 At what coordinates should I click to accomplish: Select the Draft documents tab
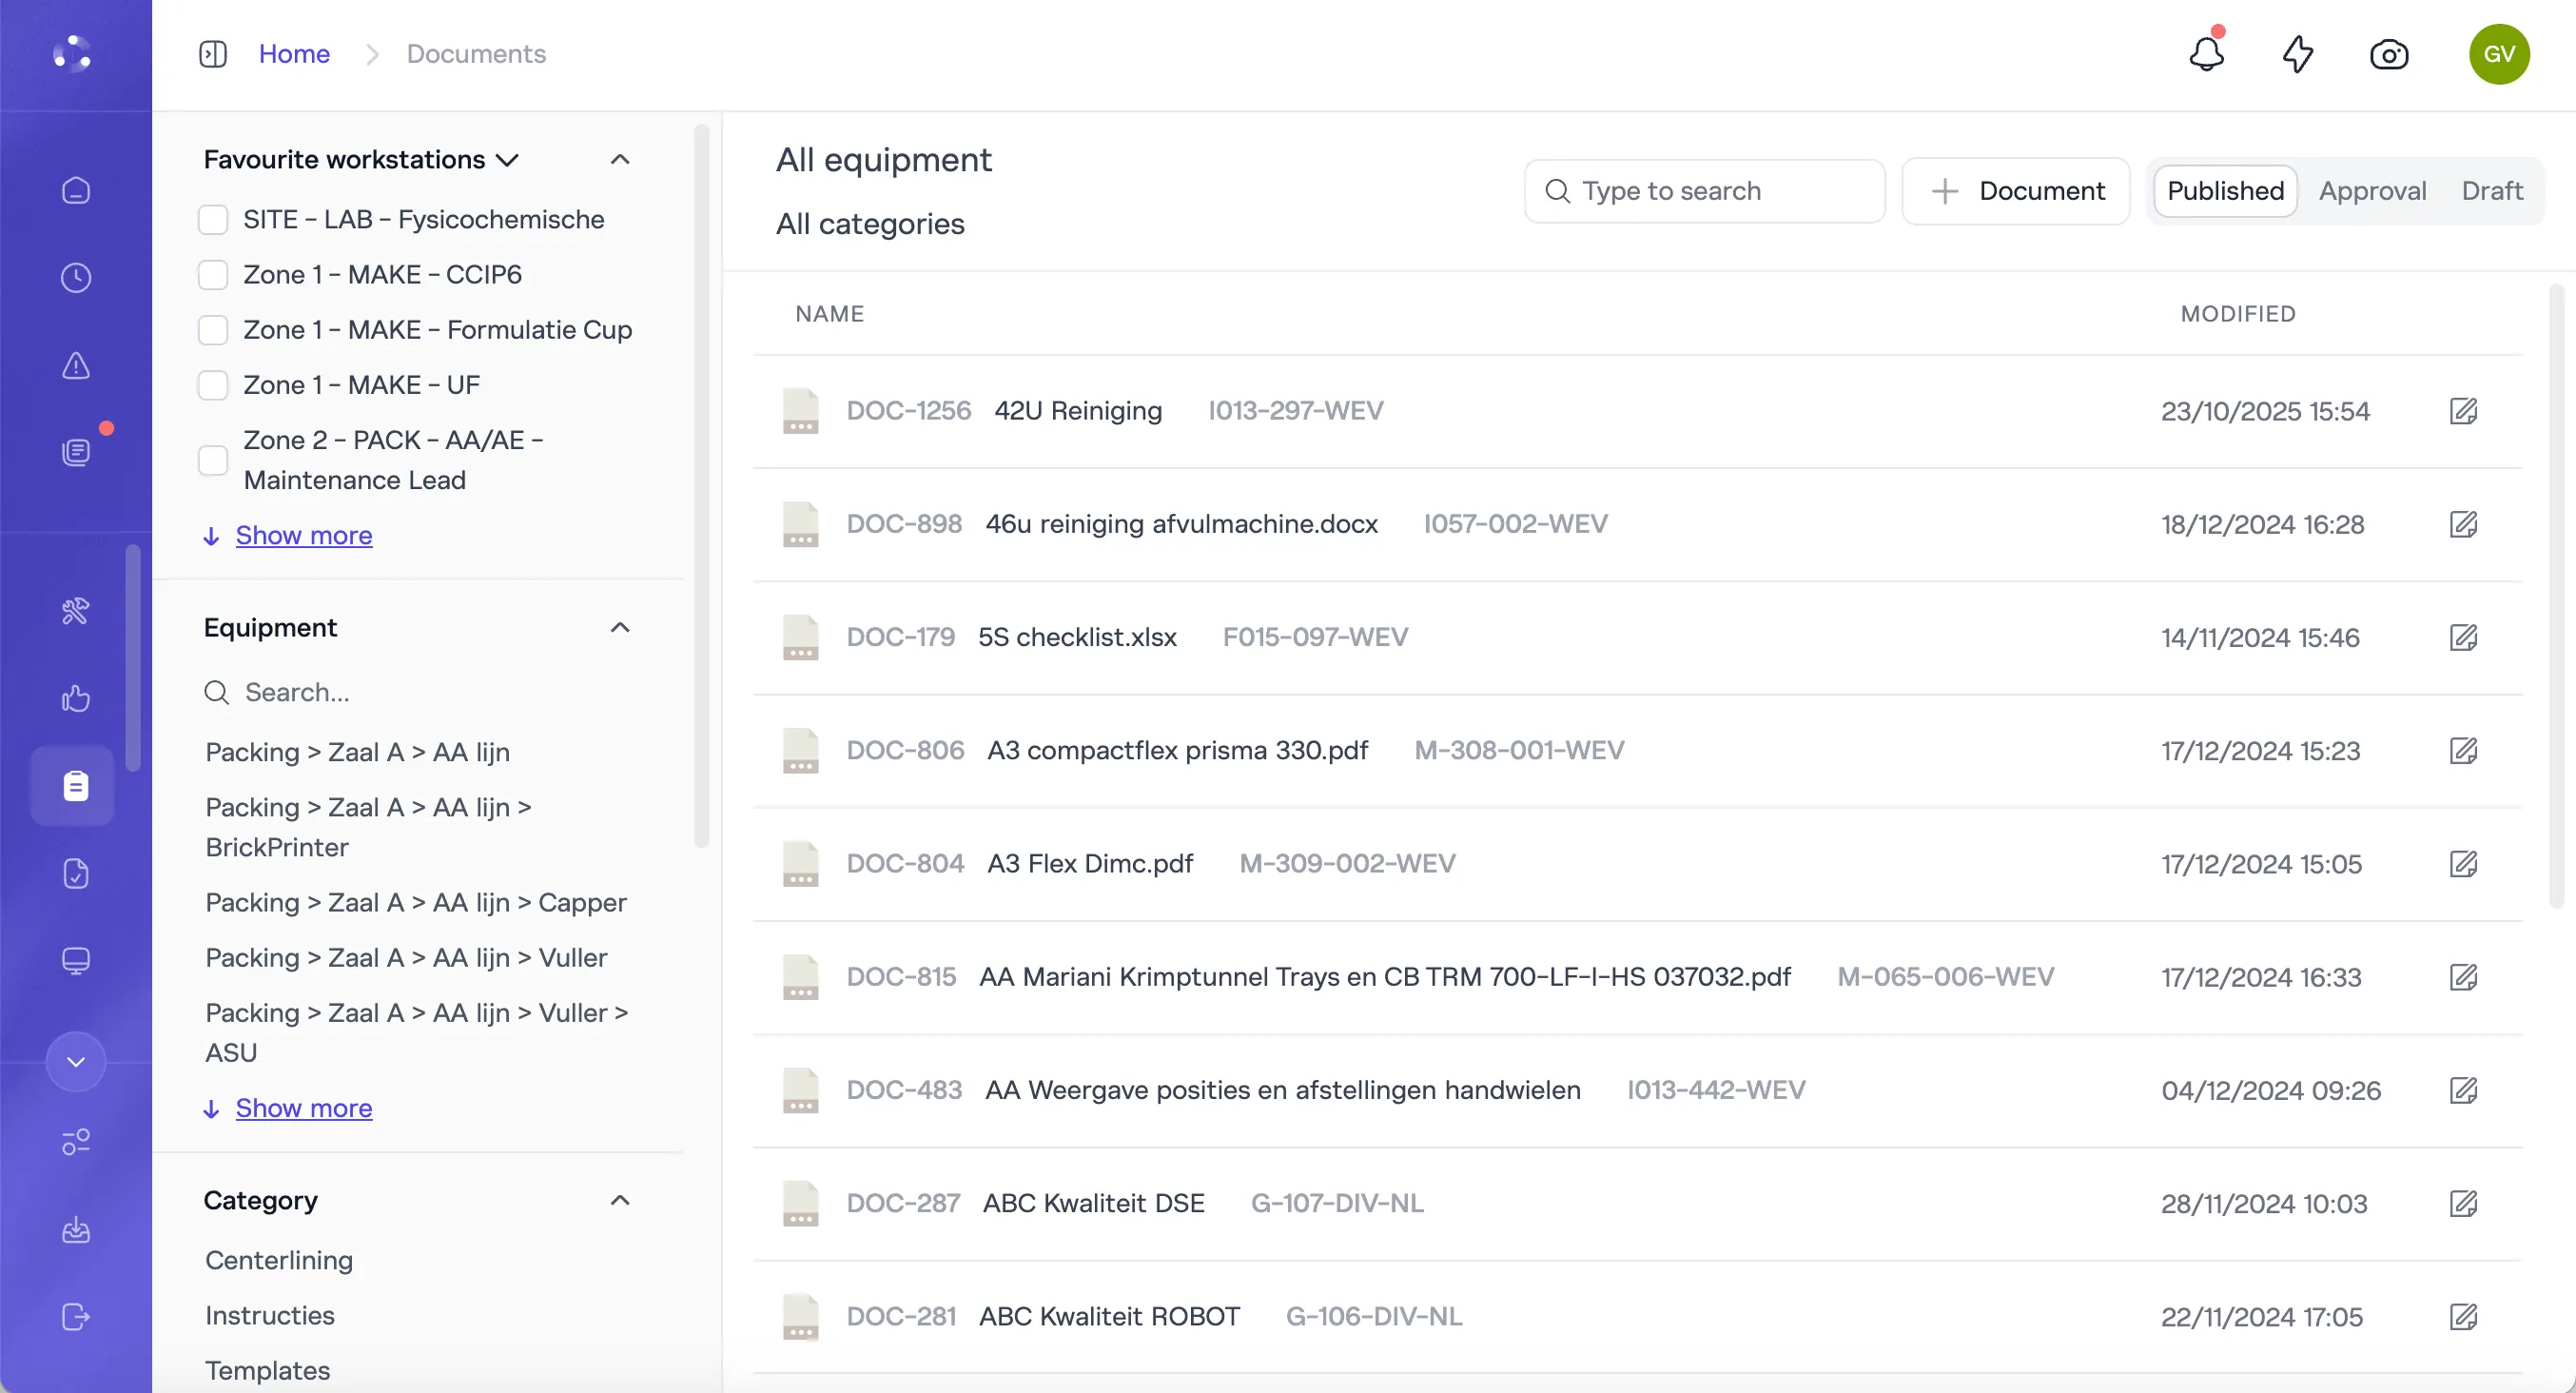(x=2493, y=191)
